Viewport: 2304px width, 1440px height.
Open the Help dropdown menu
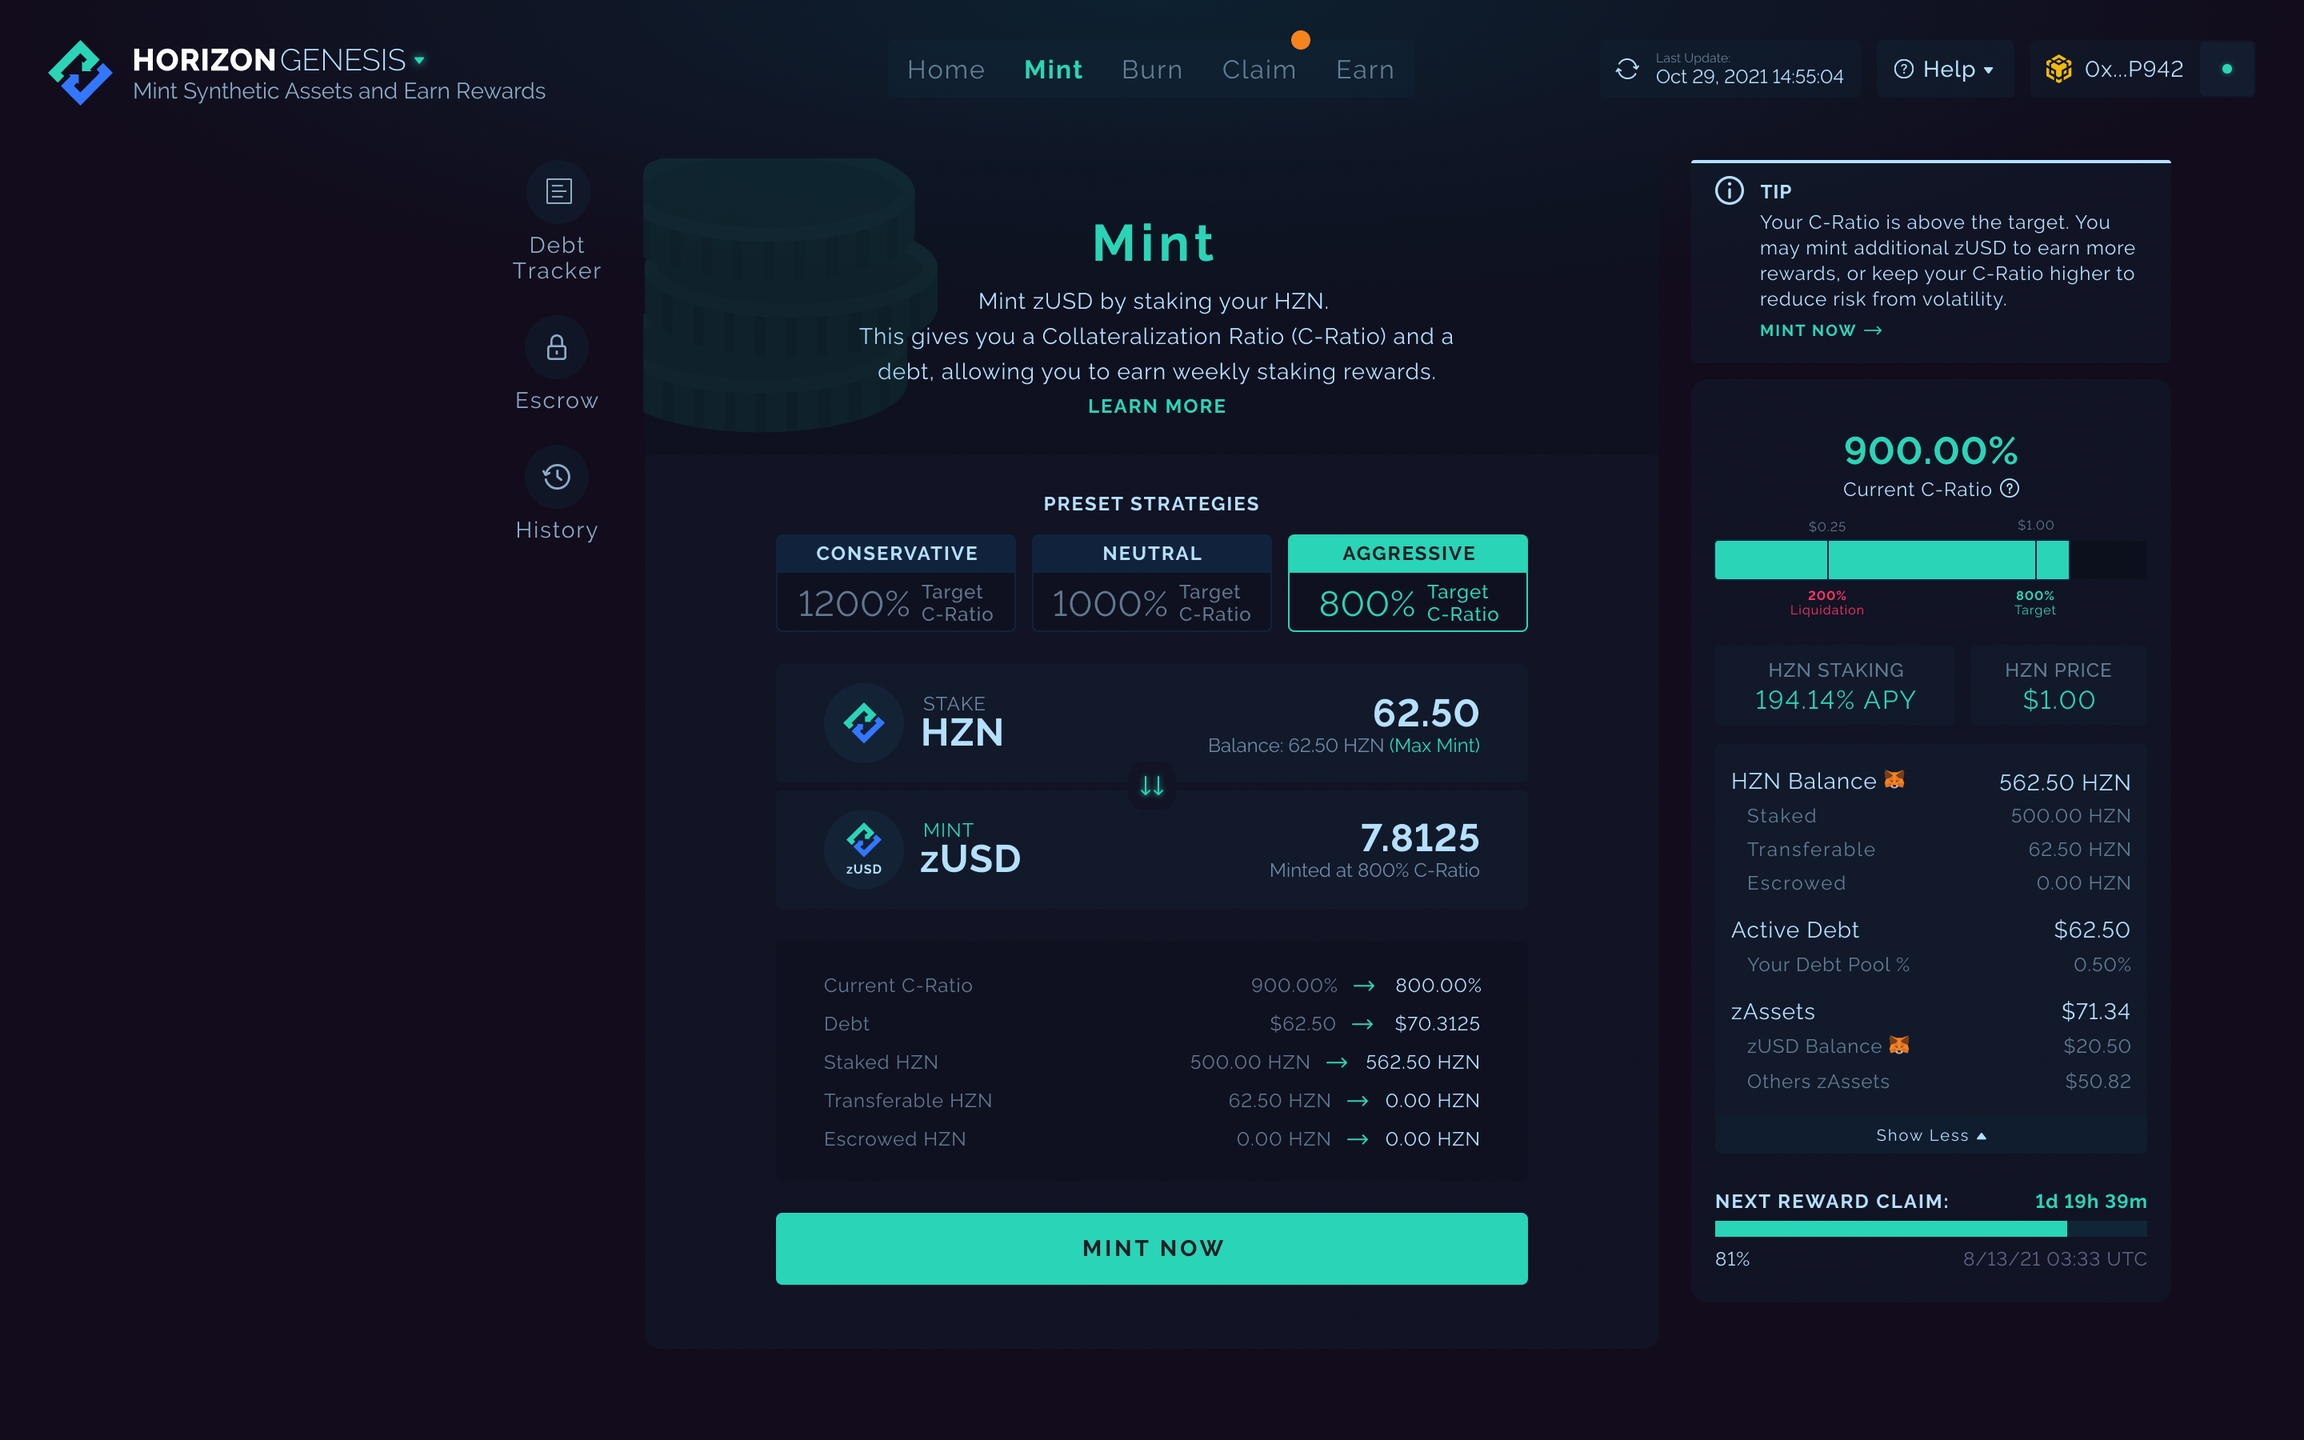coord(1944,69)
